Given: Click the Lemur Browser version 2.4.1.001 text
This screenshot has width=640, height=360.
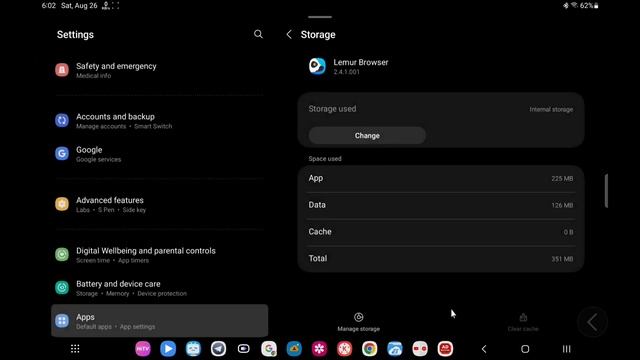Looking at the screenshot, I should click(347, 72).
